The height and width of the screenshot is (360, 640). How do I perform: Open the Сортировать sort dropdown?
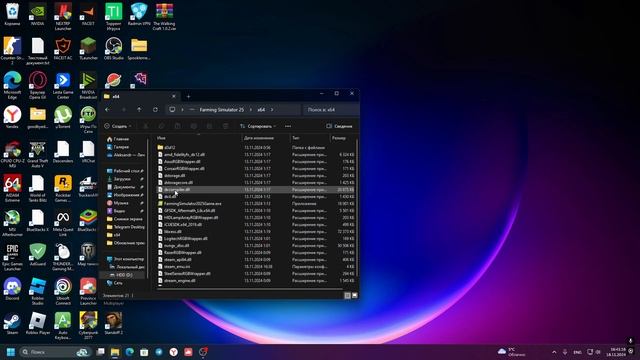coord(258,126)
